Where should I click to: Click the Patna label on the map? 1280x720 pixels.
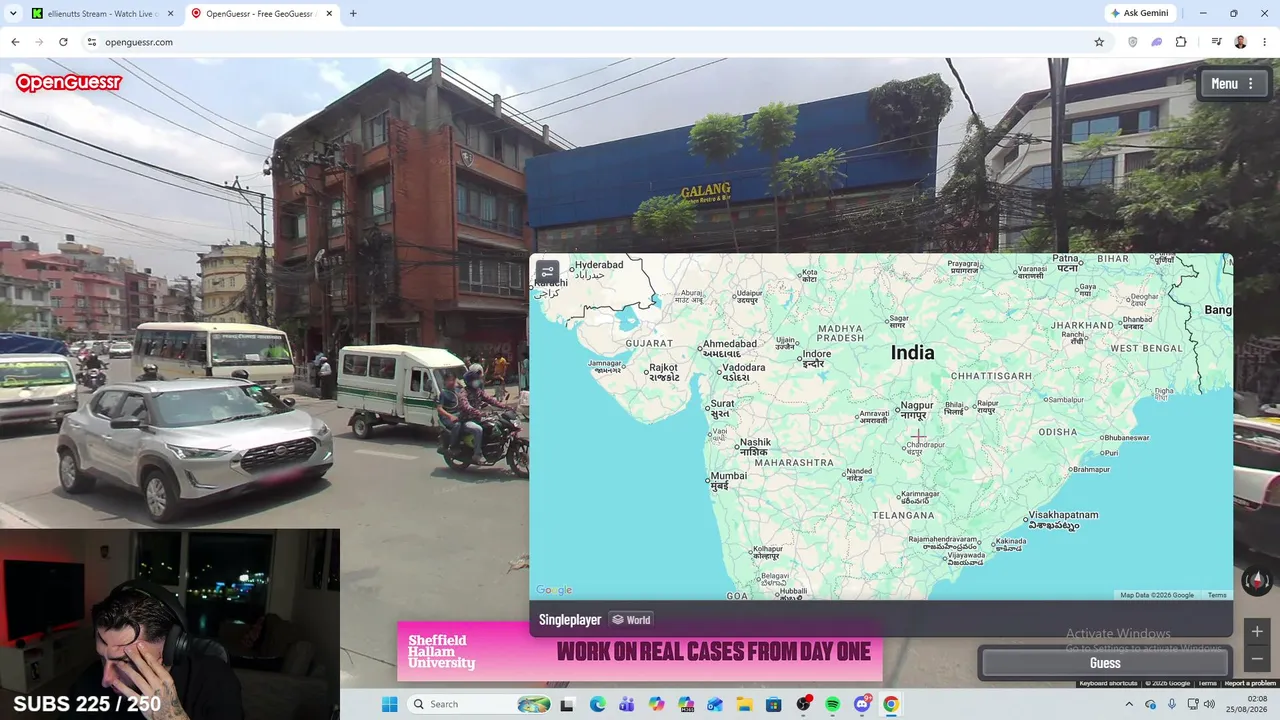pyautogui.click(x=1066, y=263)
